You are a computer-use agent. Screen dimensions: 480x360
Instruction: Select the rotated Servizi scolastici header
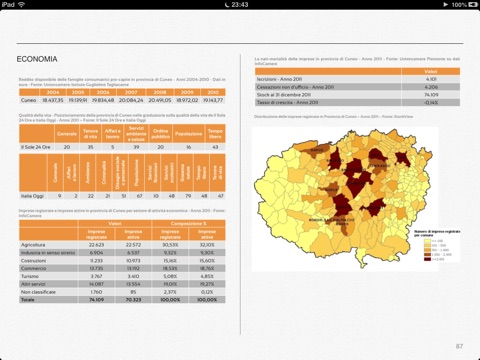(169, 172)
